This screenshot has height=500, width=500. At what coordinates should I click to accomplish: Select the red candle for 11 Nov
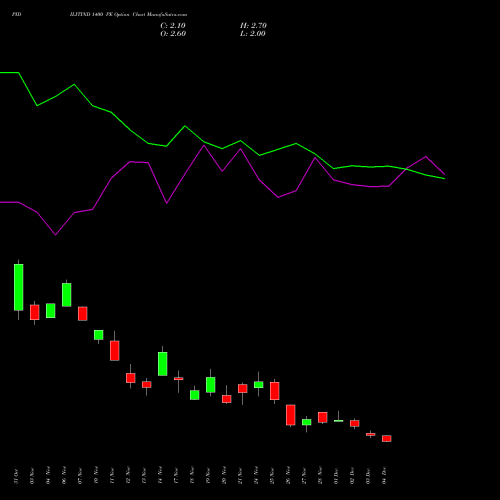115,350
